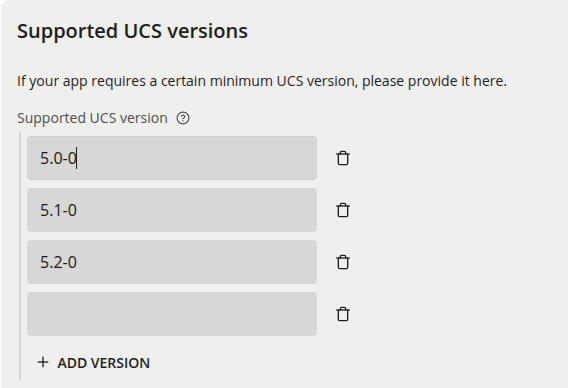
Task: Delete the empty version row
Action: point(343,314)
